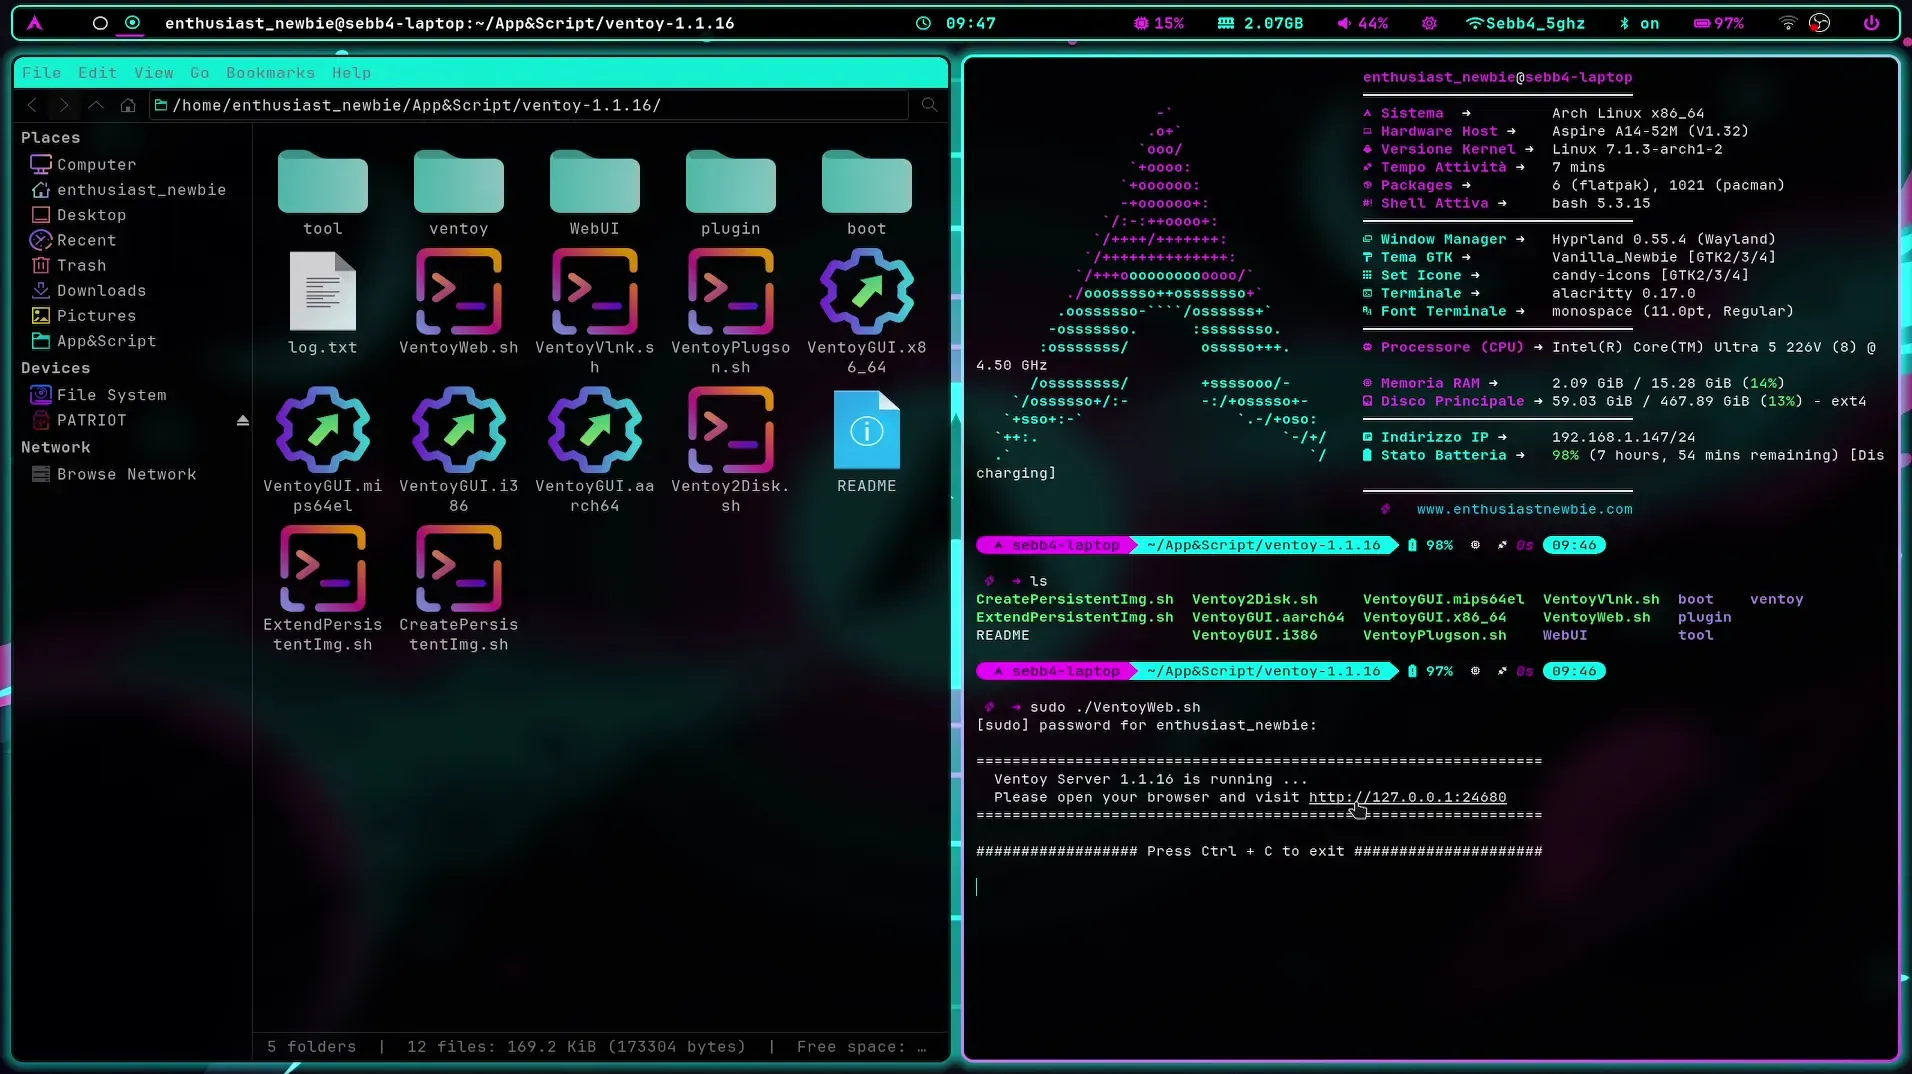This screenshot has width=1912, height=1074.
Task: Select the VentoyGUI.mips64el executable icon
Action: (323, 430)
